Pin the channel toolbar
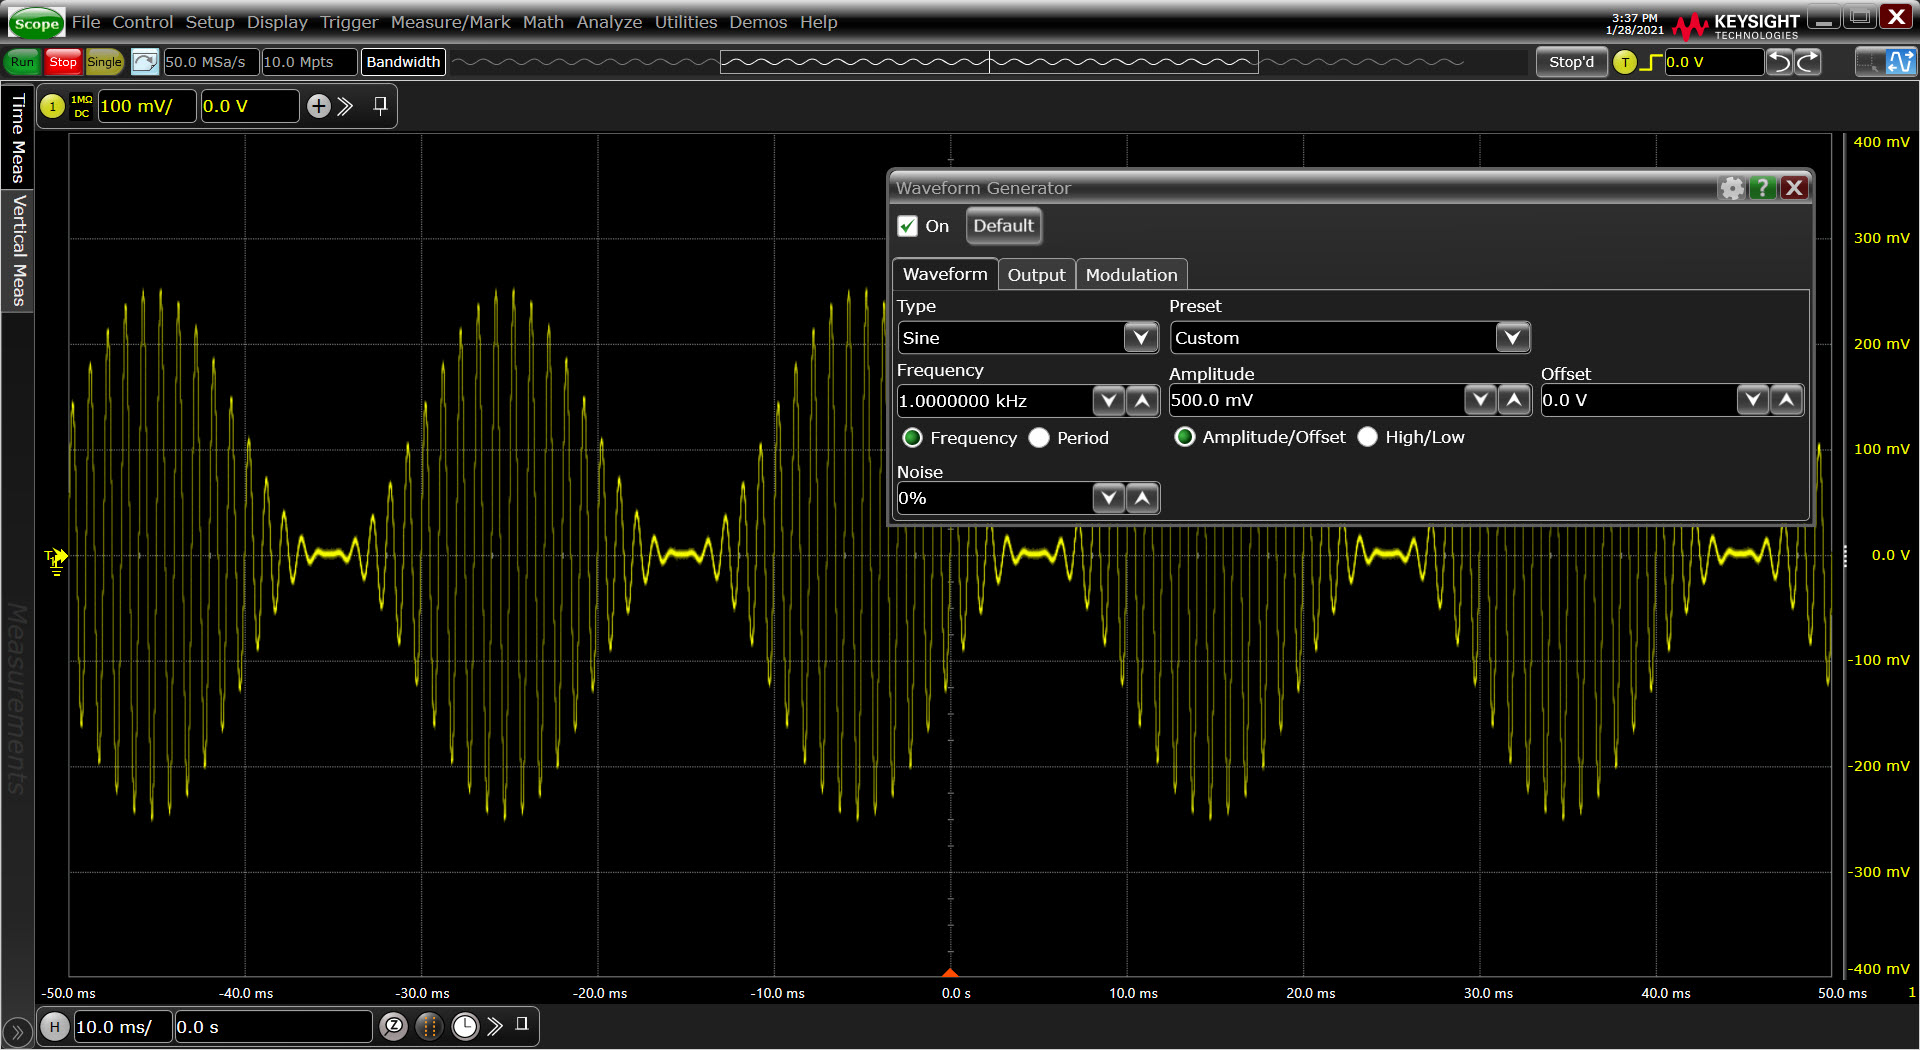 [380, 105]
